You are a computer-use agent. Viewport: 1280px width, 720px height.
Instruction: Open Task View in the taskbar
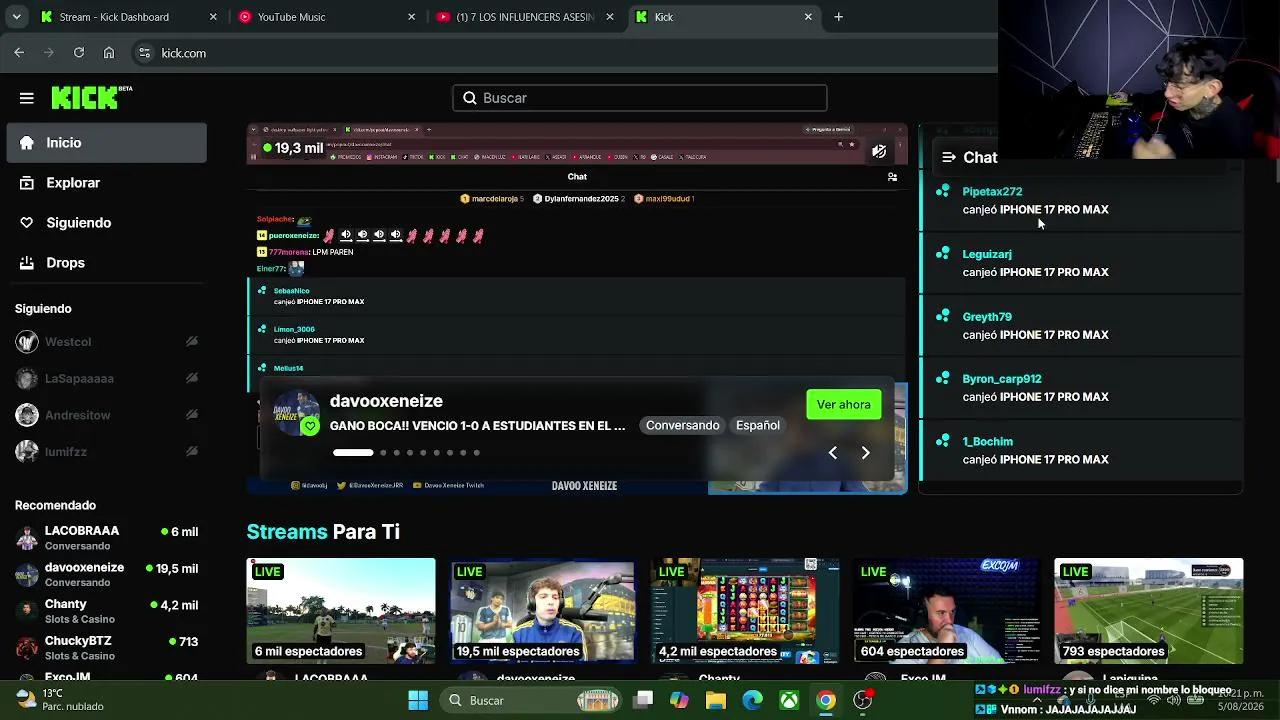[643, 700]
